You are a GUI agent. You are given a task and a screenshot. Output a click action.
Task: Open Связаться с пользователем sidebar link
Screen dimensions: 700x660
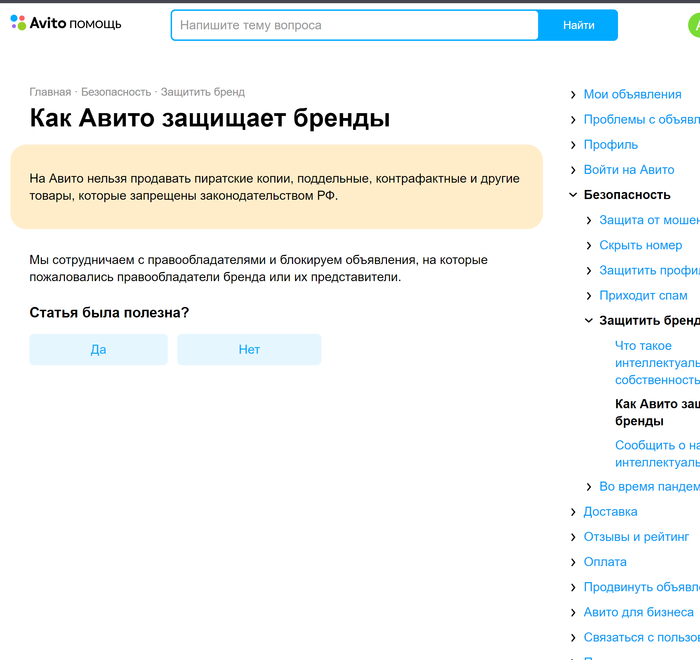[x=642, y=637]
